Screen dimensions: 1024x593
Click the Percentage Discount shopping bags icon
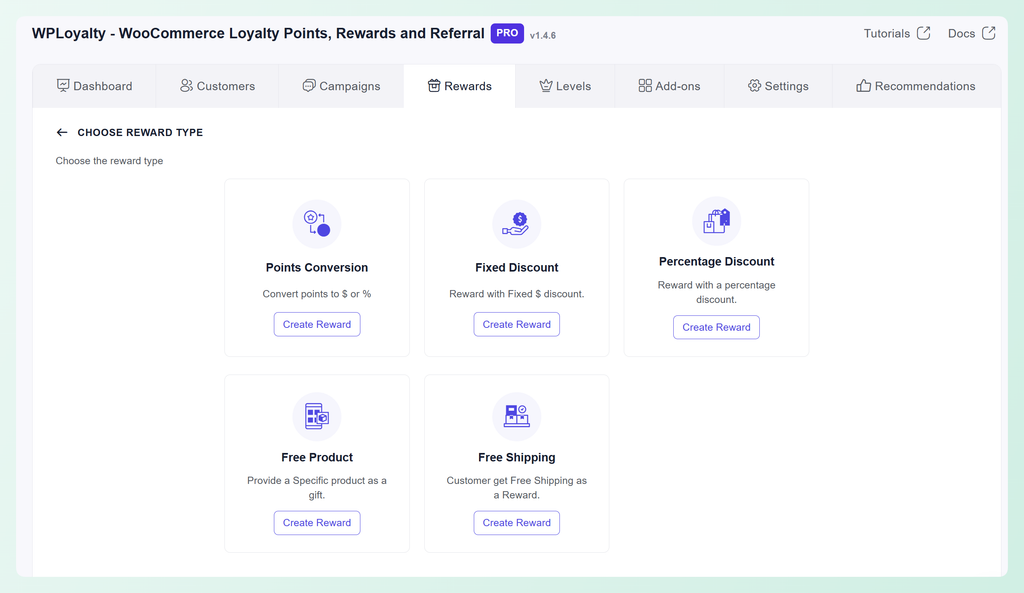[716, 221]
